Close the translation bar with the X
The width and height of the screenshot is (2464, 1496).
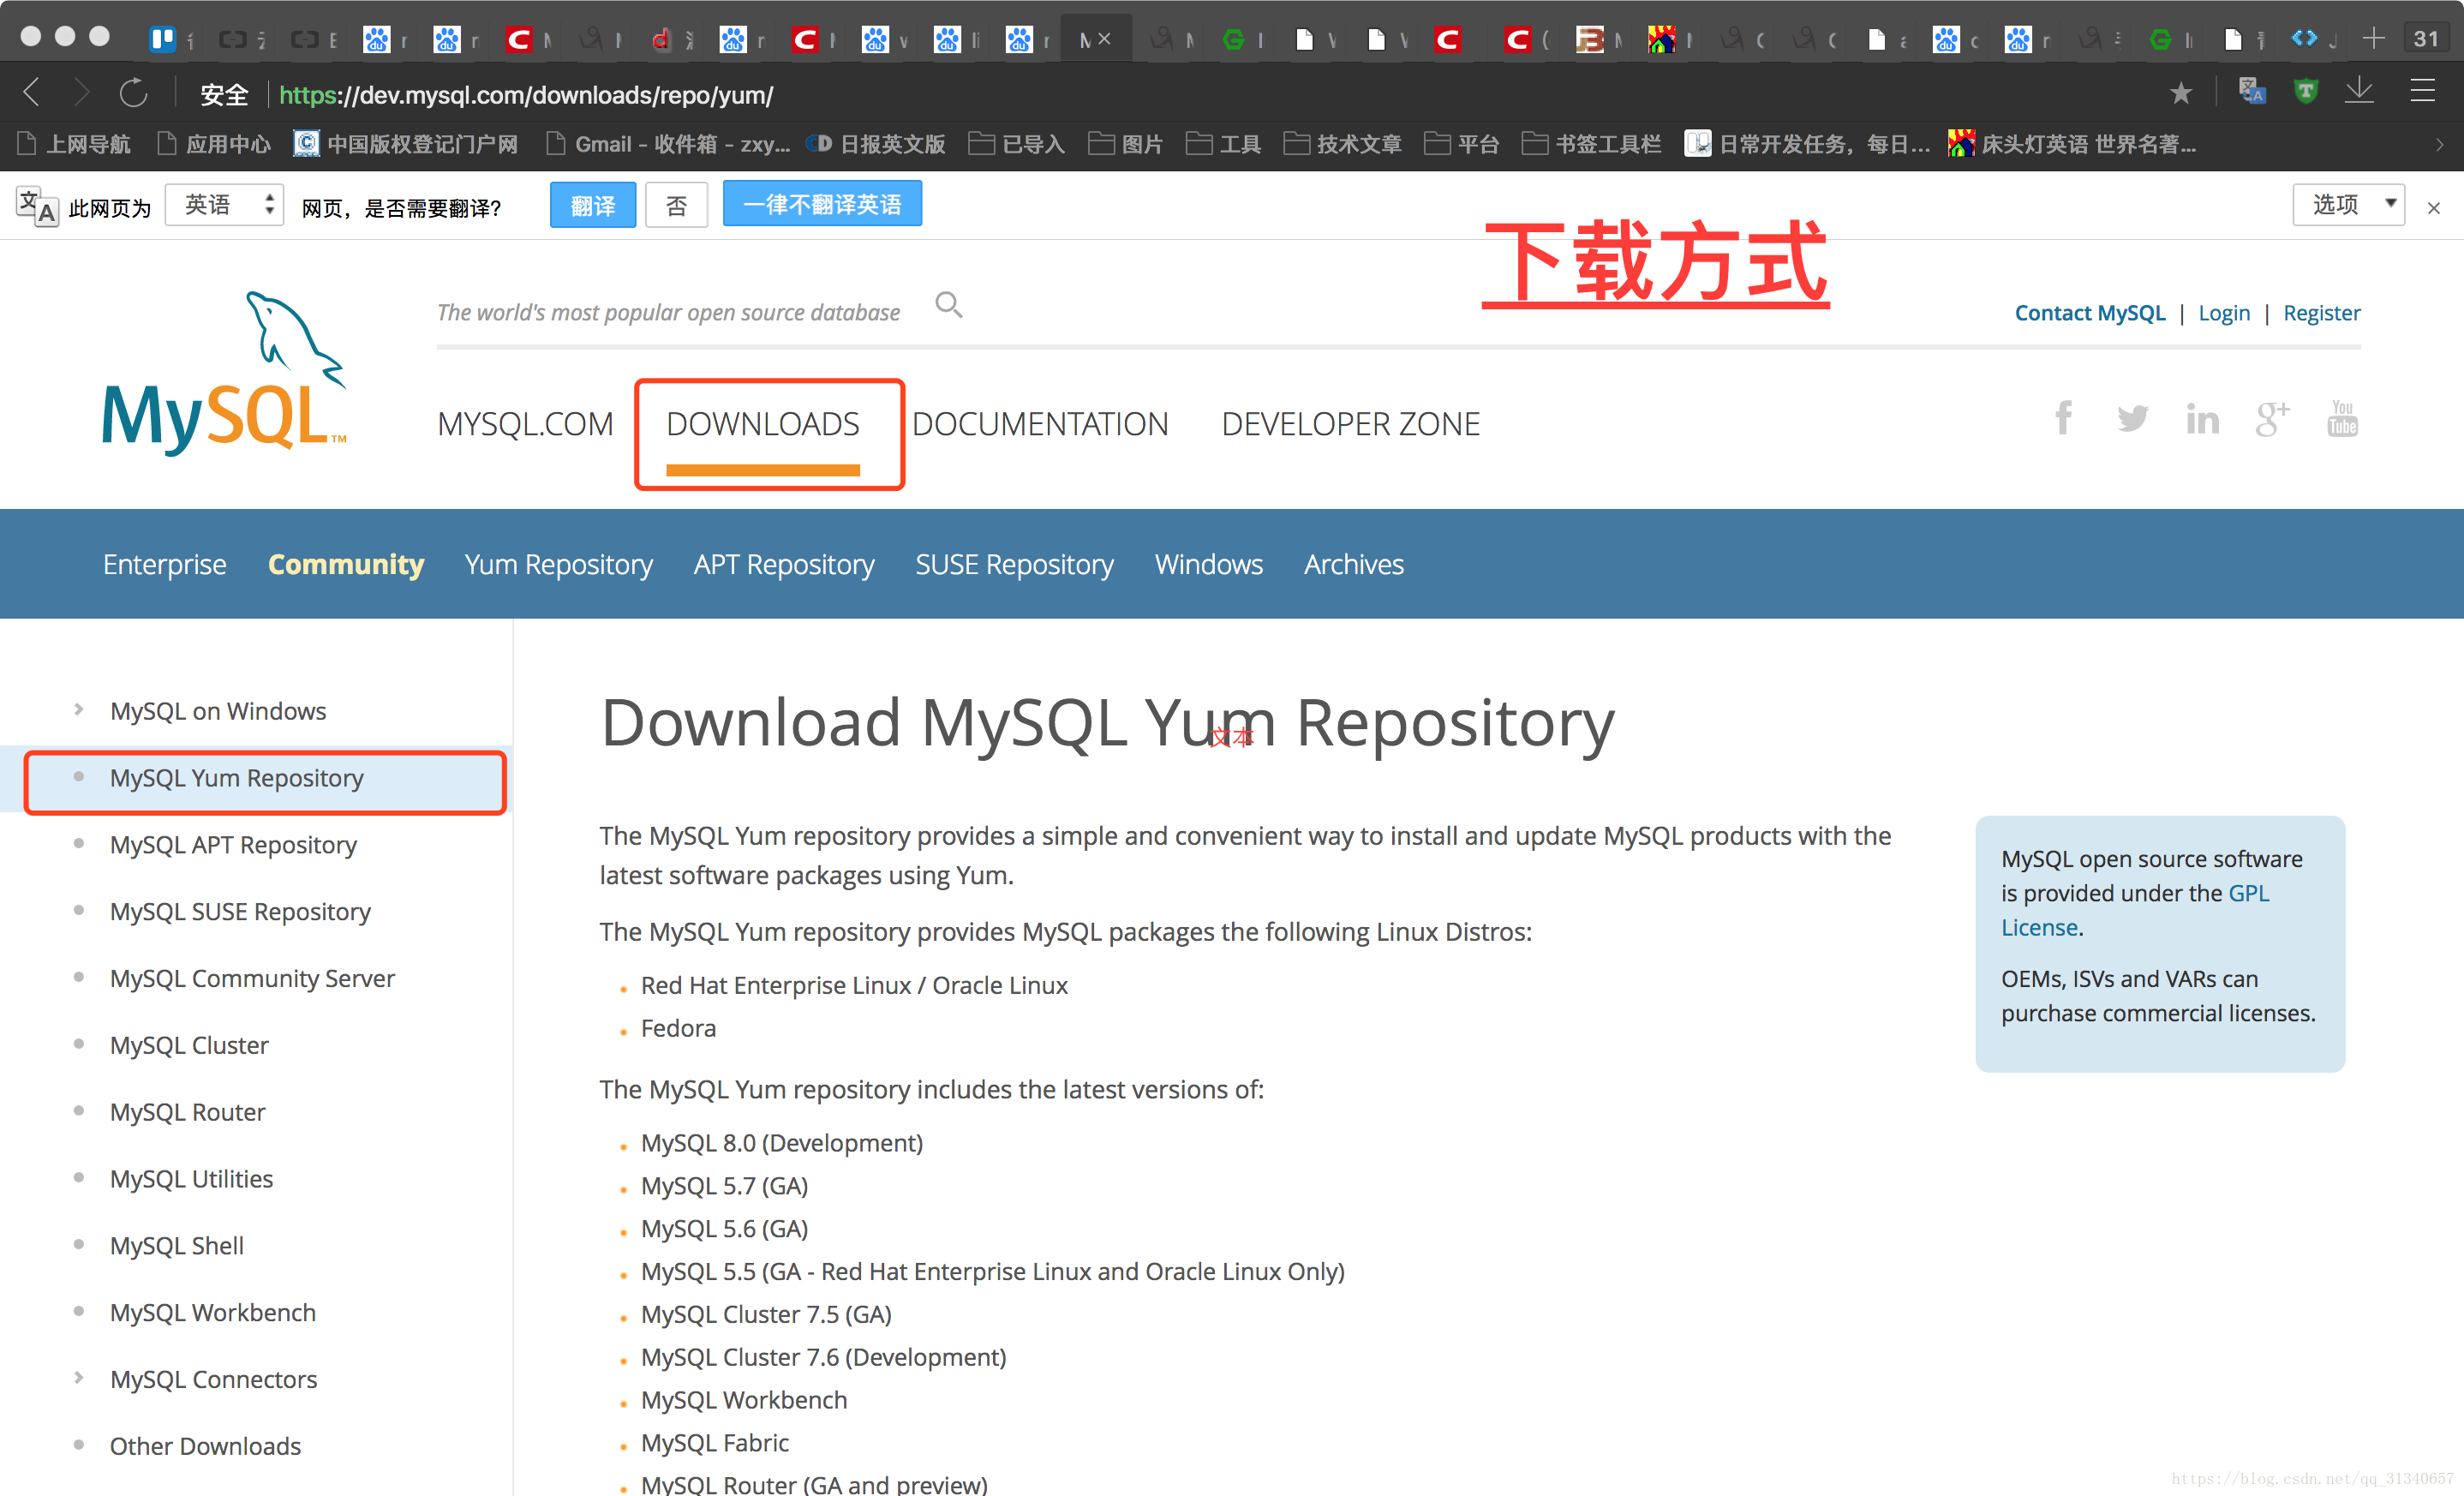(2434, 208)
